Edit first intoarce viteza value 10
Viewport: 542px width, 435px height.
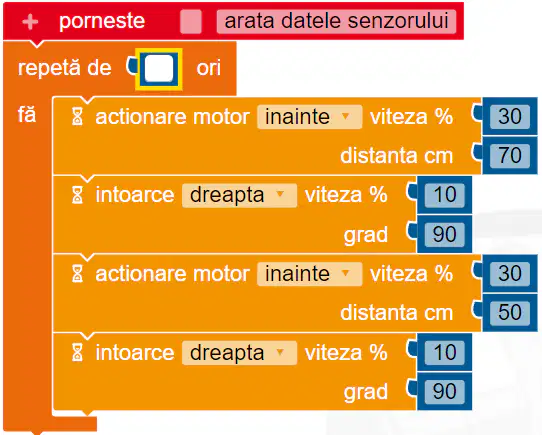[x=445, y=195]
